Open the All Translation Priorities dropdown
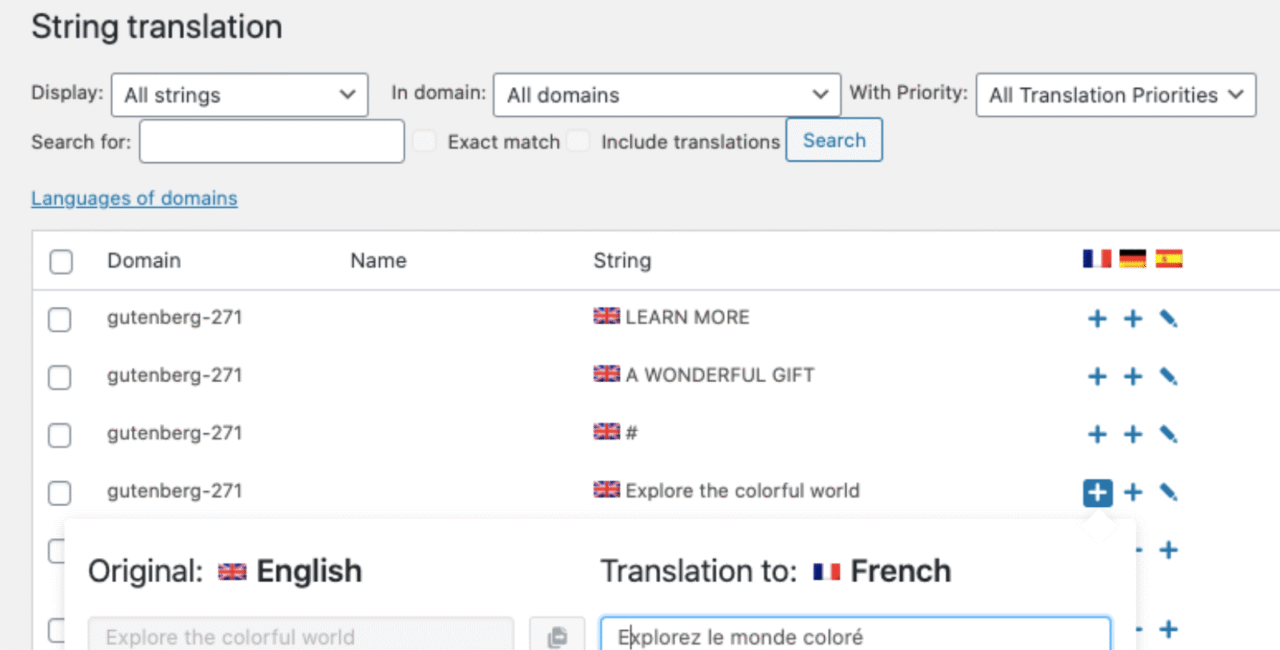The height and width of the screenshot is (650, 1280). 1115,96
